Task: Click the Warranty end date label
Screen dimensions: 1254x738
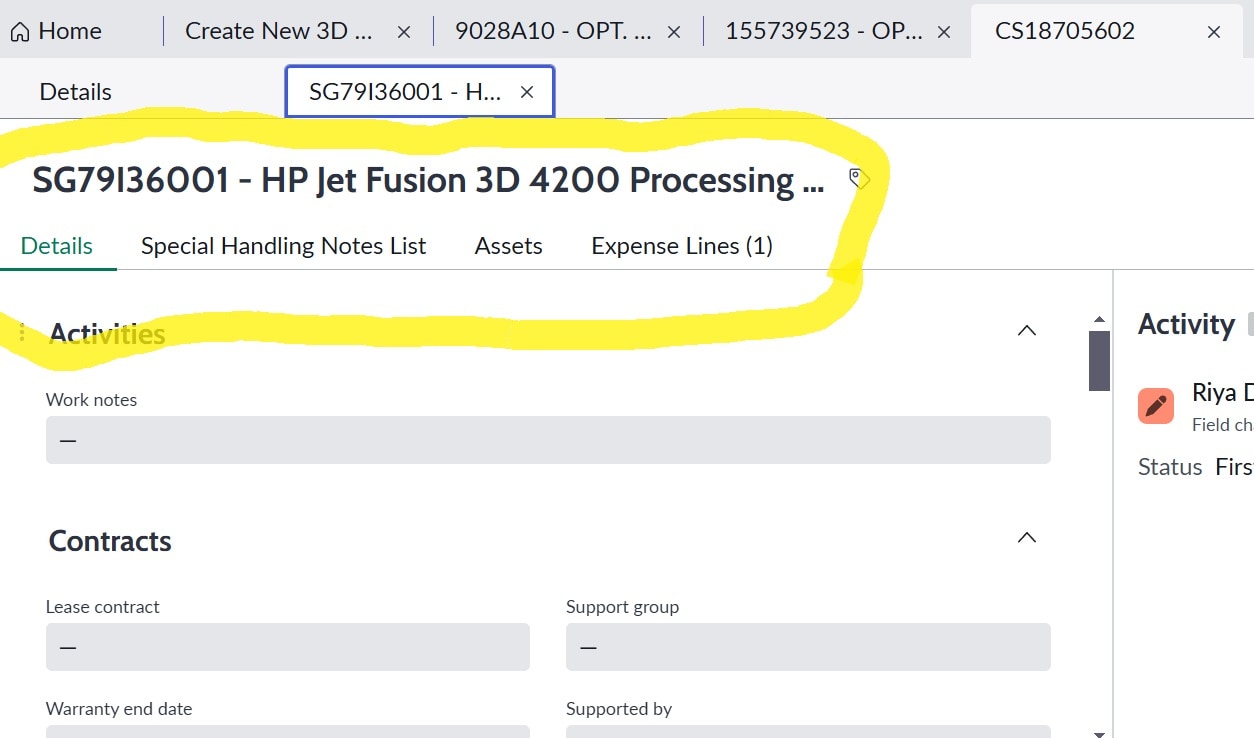Action: pyautogui.click(x=119, y=709)
